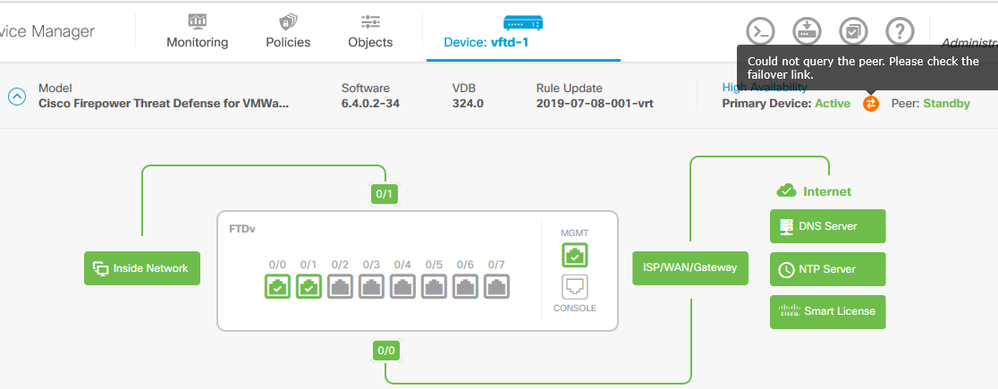Click interface port 0/1 icon
Screen dimensions: 998x389
pyautogui.click(x=309, y=286)
